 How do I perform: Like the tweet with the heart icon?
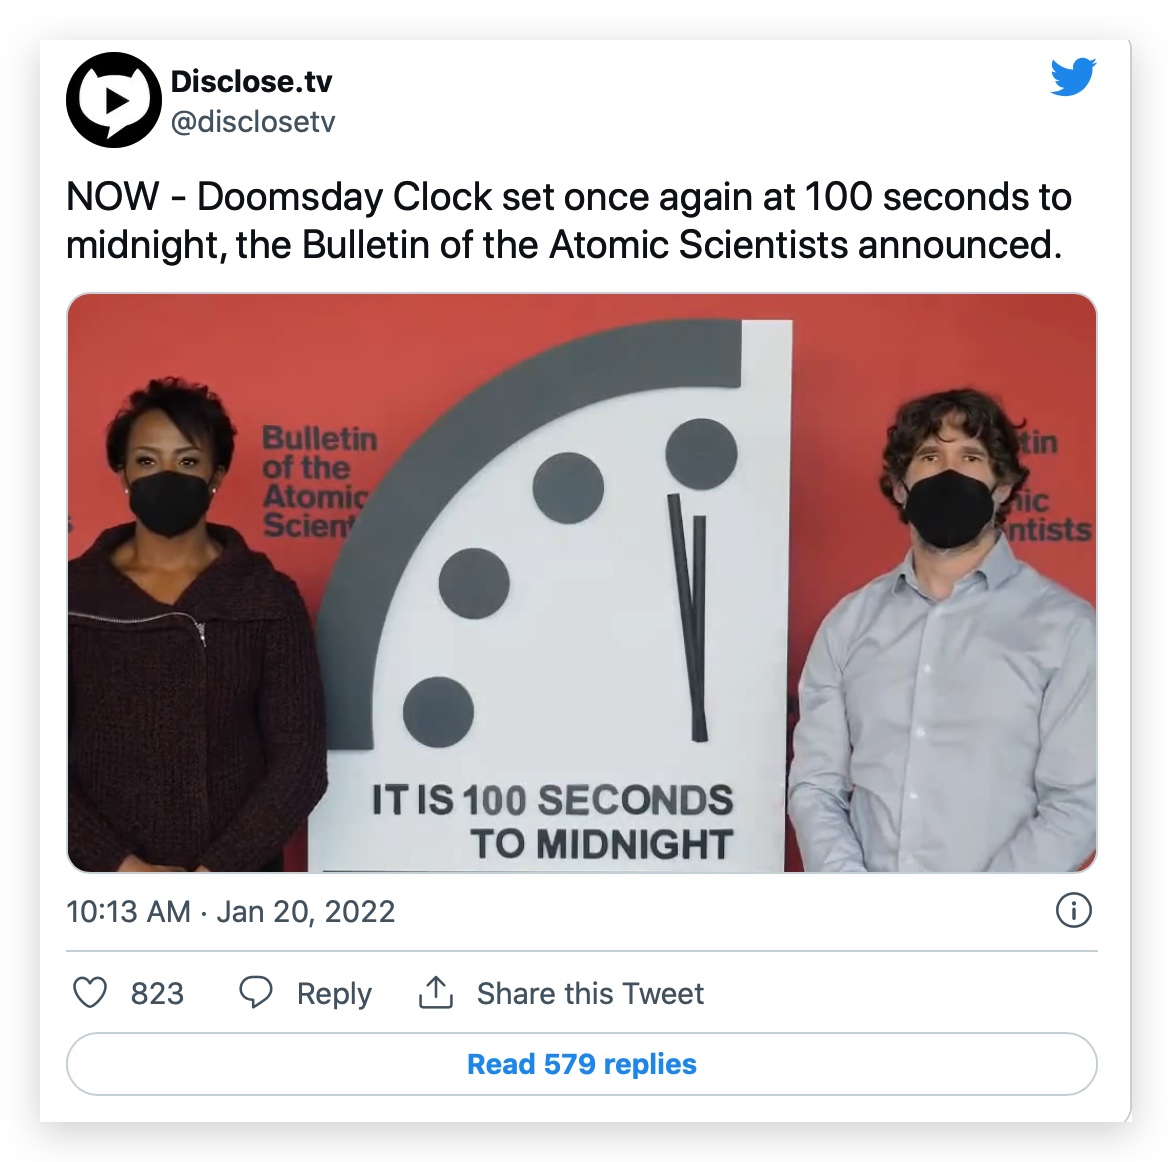tap(90, 993)
